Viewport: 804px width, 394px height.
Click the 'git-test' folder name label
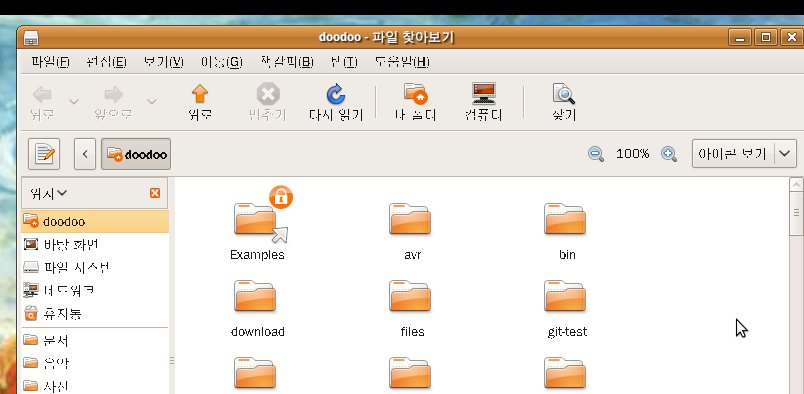(x=567, y=332)
